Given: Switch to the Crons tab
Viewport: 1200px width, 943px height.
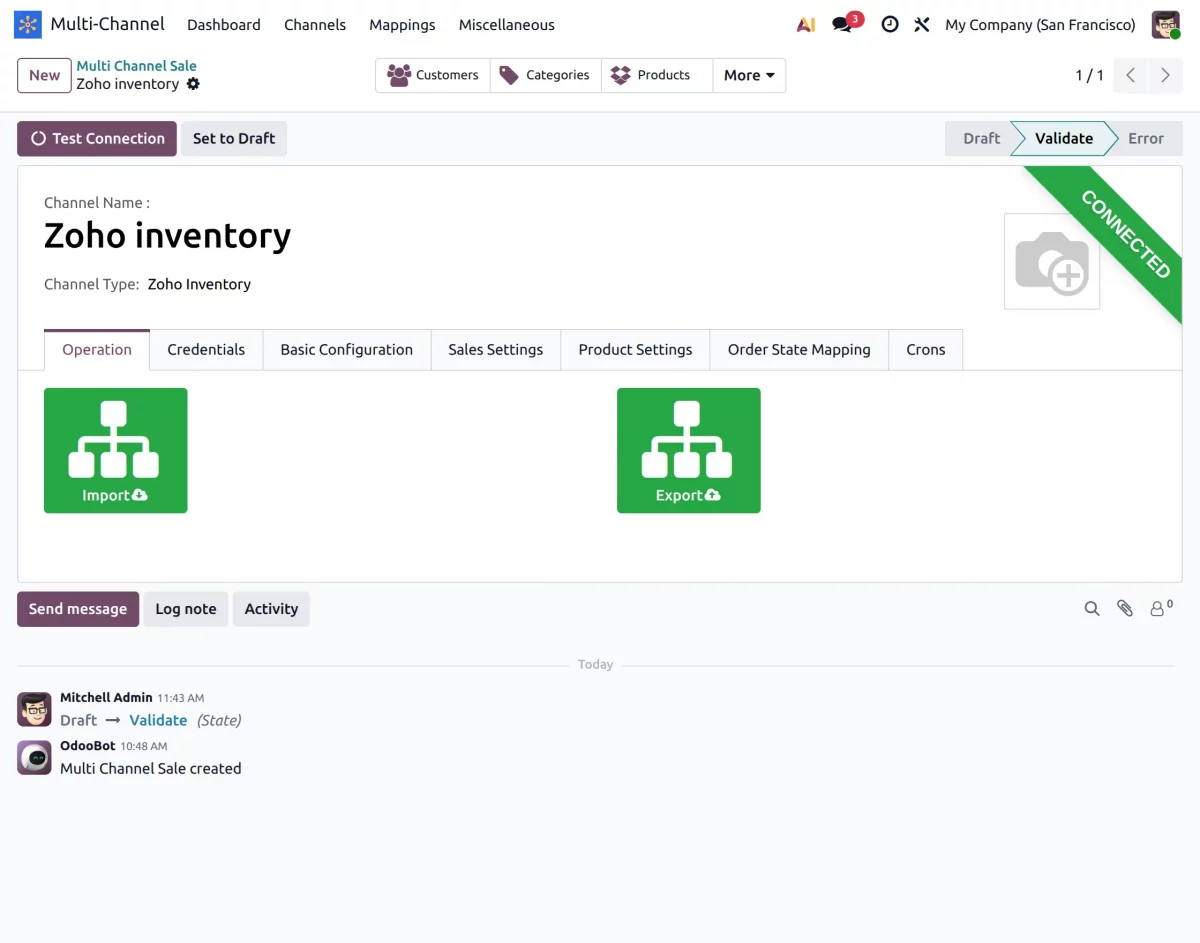Looking at the screenshot, I should [926, 350].
